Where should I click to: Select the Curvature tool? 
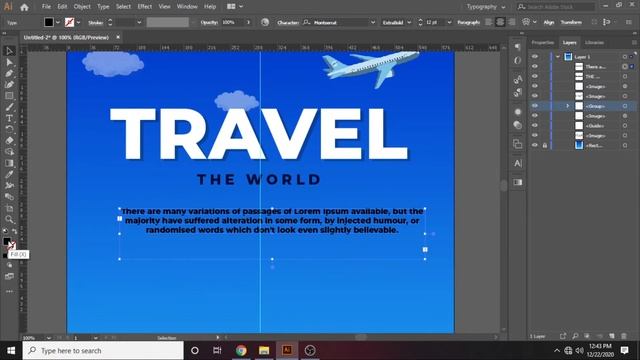(9, 84)
